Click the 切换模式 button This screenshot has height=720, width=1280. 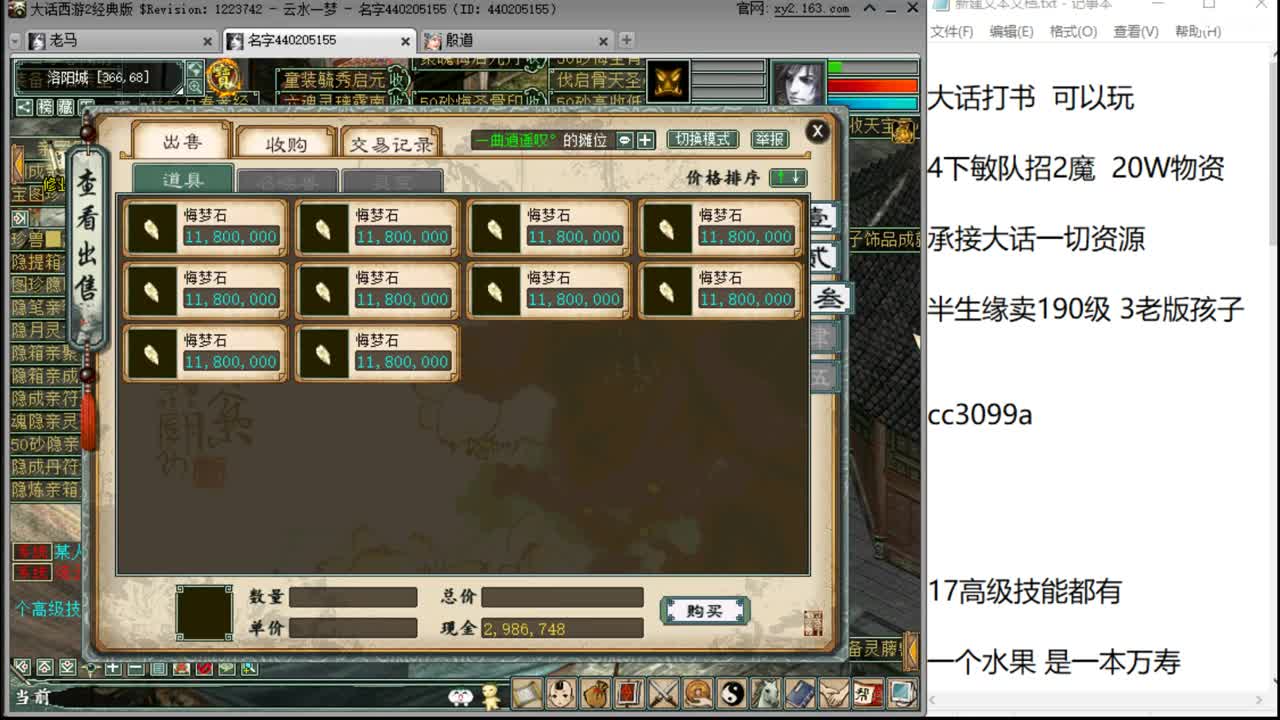pyautogui.click(x=702, y=140)
